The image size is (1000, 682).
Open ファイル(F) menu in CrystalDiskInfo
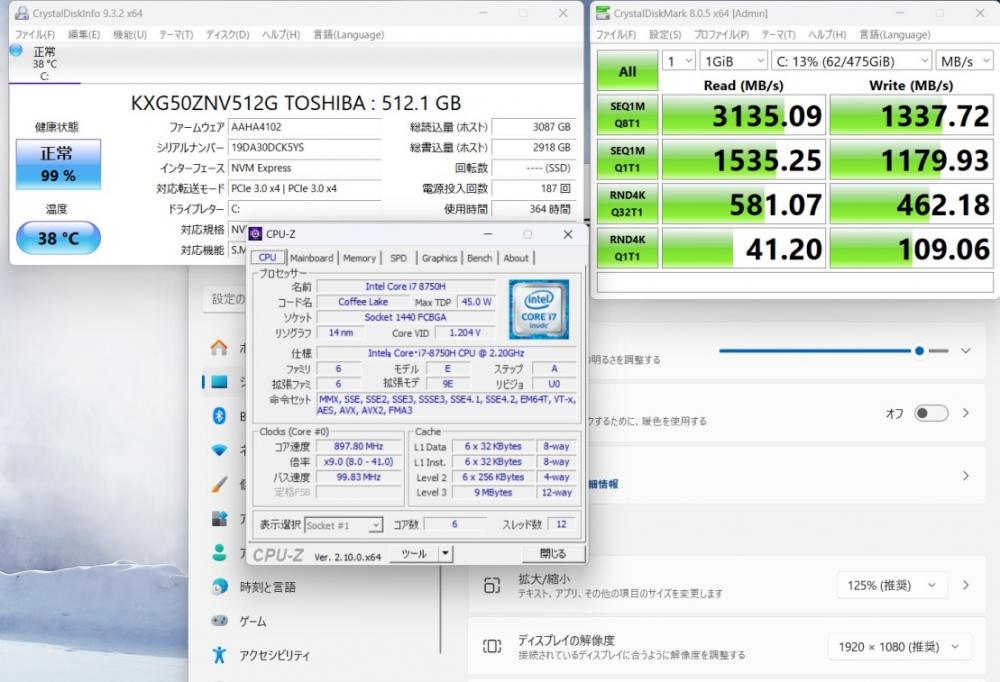(x=35, y=34)
